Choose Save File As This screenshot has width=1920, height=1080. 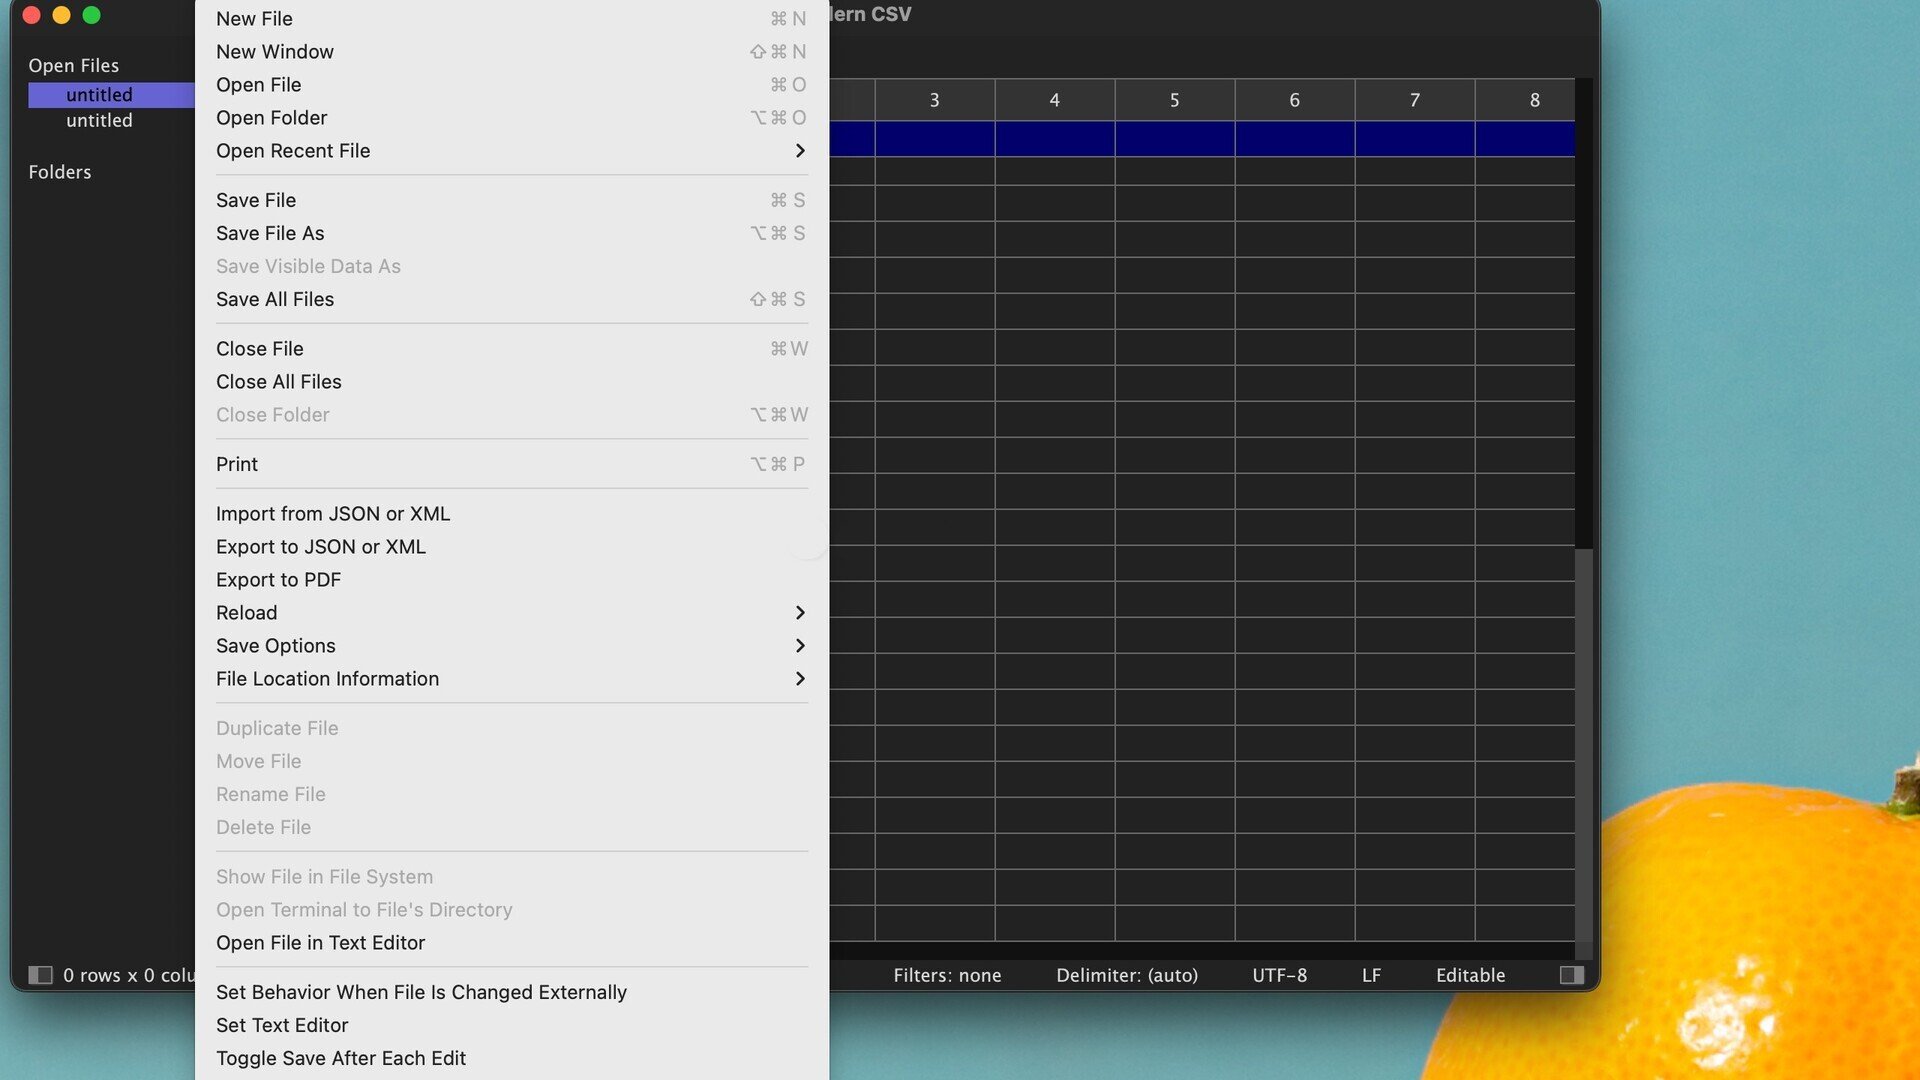point(512,233)
